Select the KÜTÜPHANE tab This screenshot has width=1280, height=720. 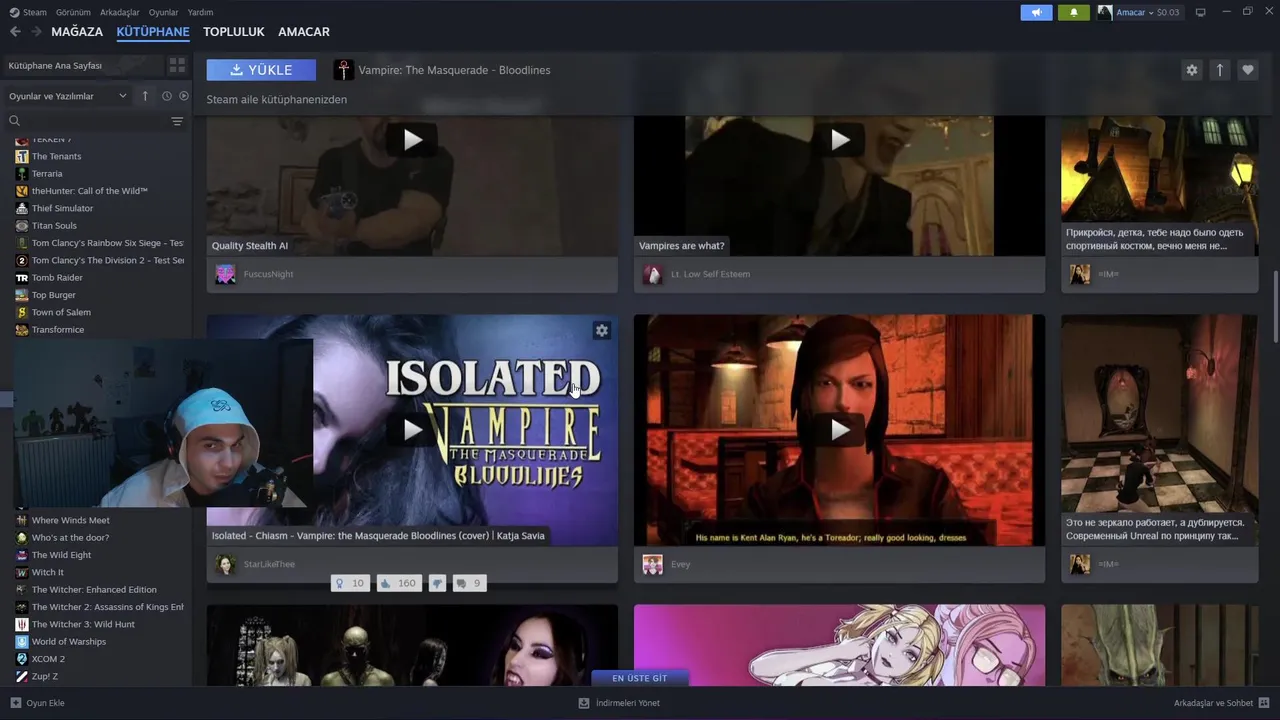point(153,32)
